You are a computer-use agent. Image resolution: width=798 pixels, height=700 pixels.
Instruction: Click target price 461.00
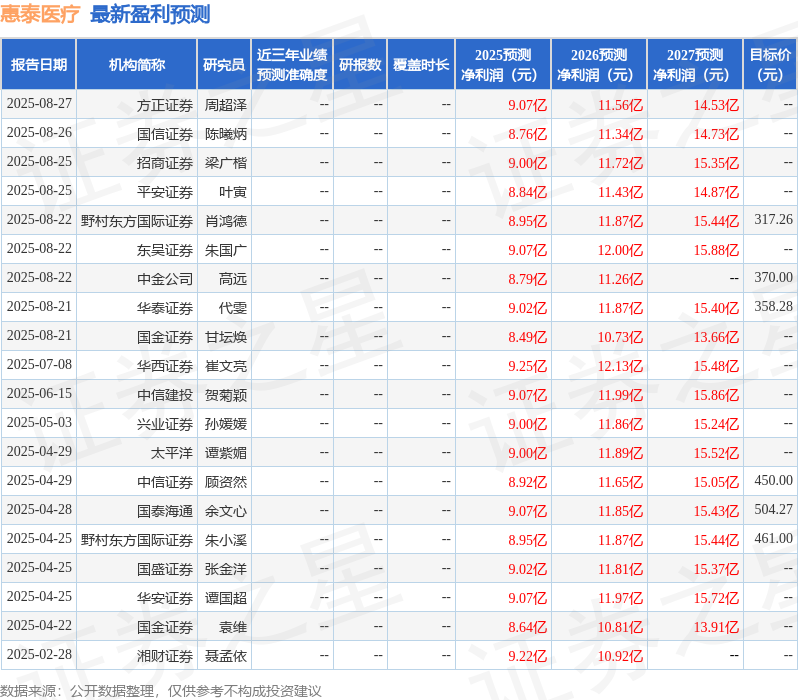point(774,539)
